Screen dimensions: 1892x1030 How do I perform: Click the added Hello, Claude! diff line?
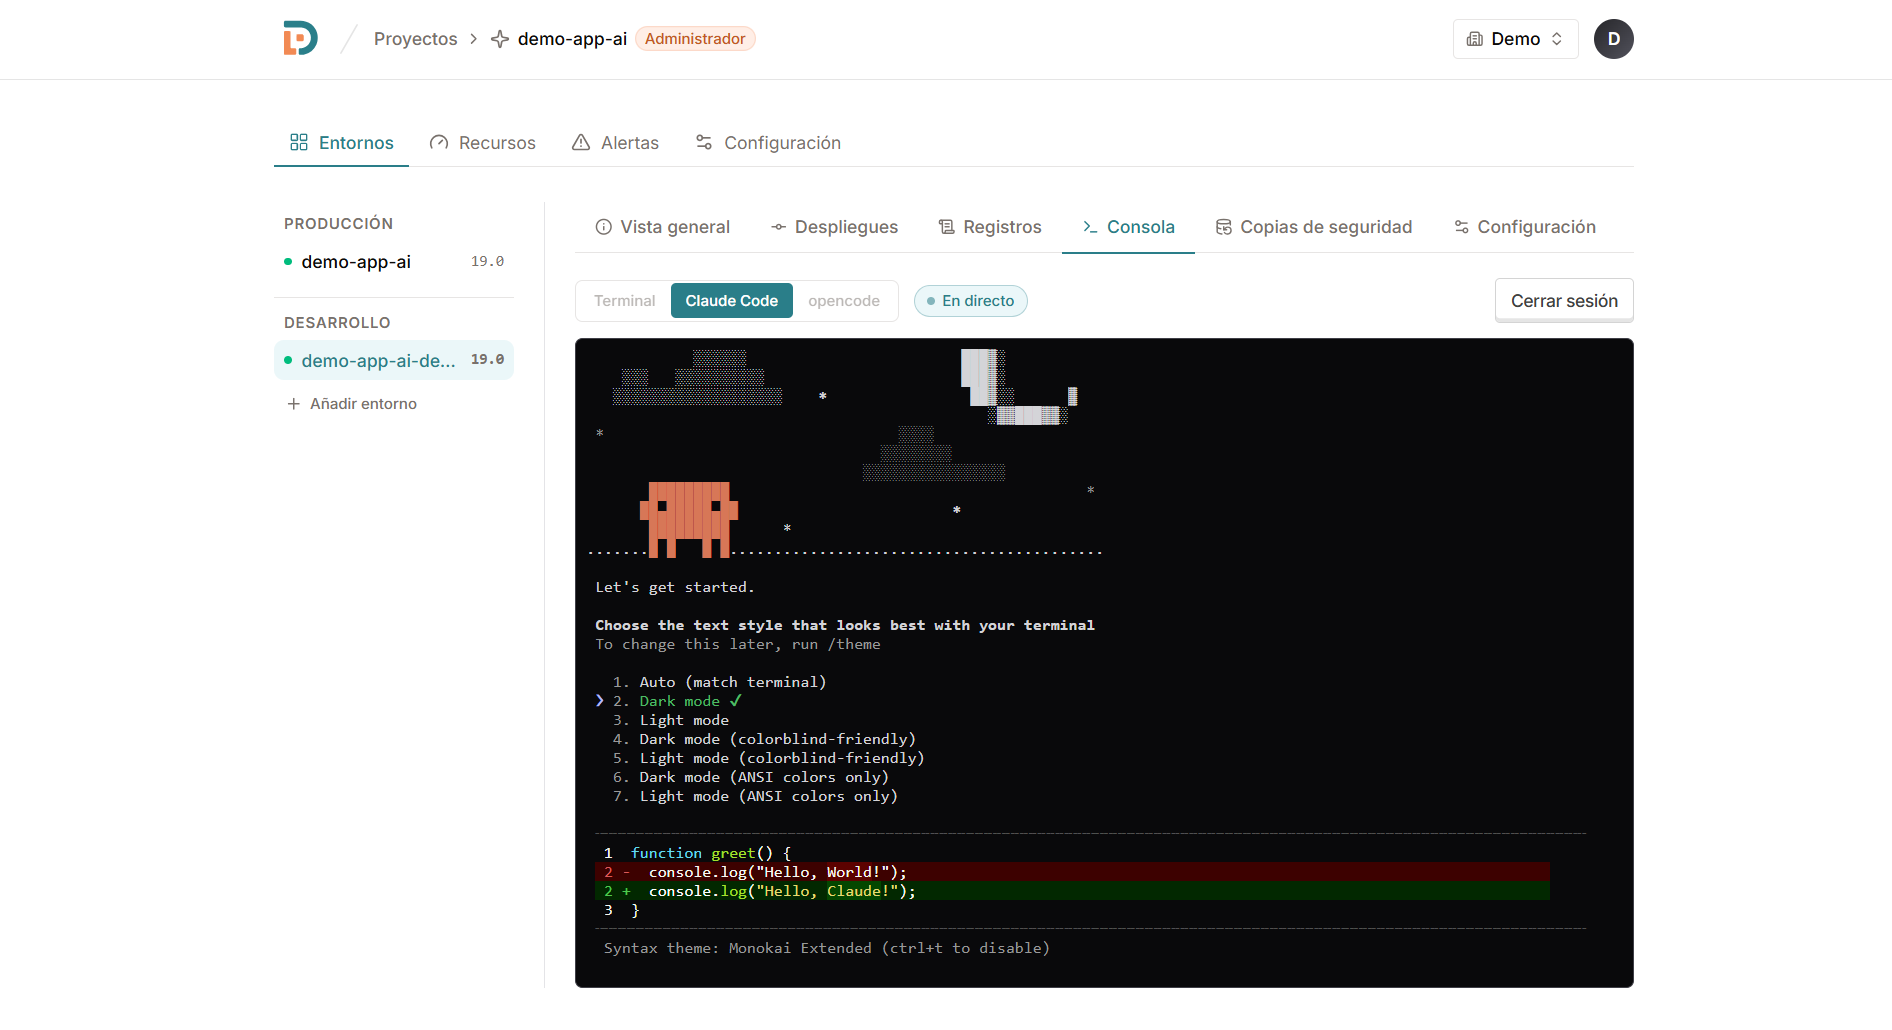[x=1072, y=891]
